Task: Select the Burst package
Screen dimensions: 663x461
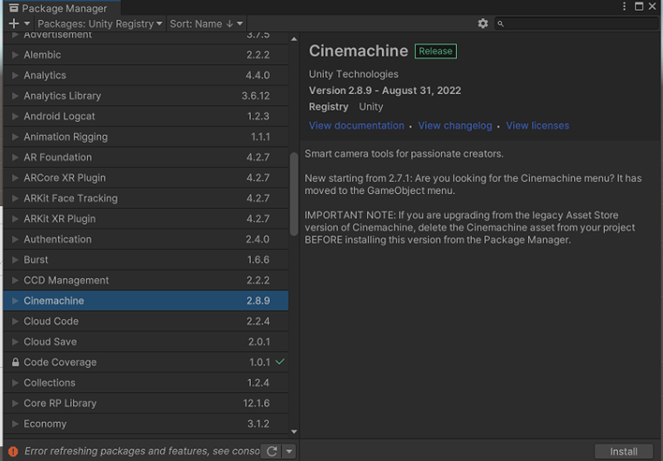Action: (x=146, y=260)
